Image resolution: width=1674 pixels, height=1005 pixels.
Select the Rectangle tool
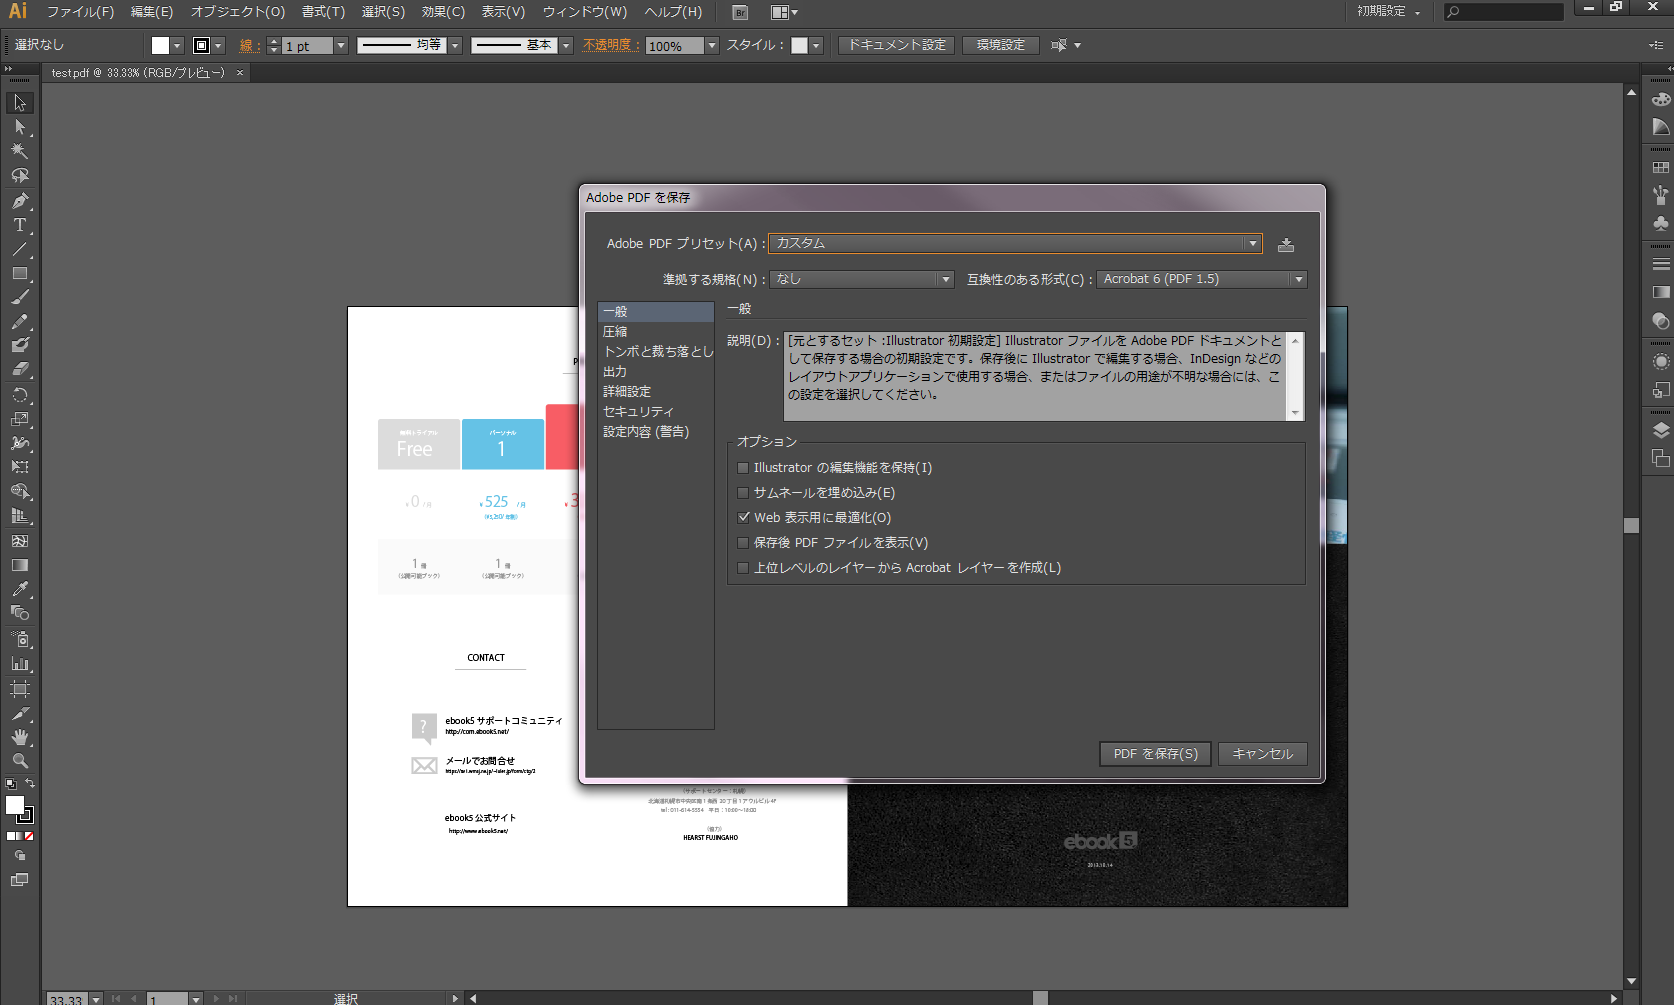click(x=20, y=273)
